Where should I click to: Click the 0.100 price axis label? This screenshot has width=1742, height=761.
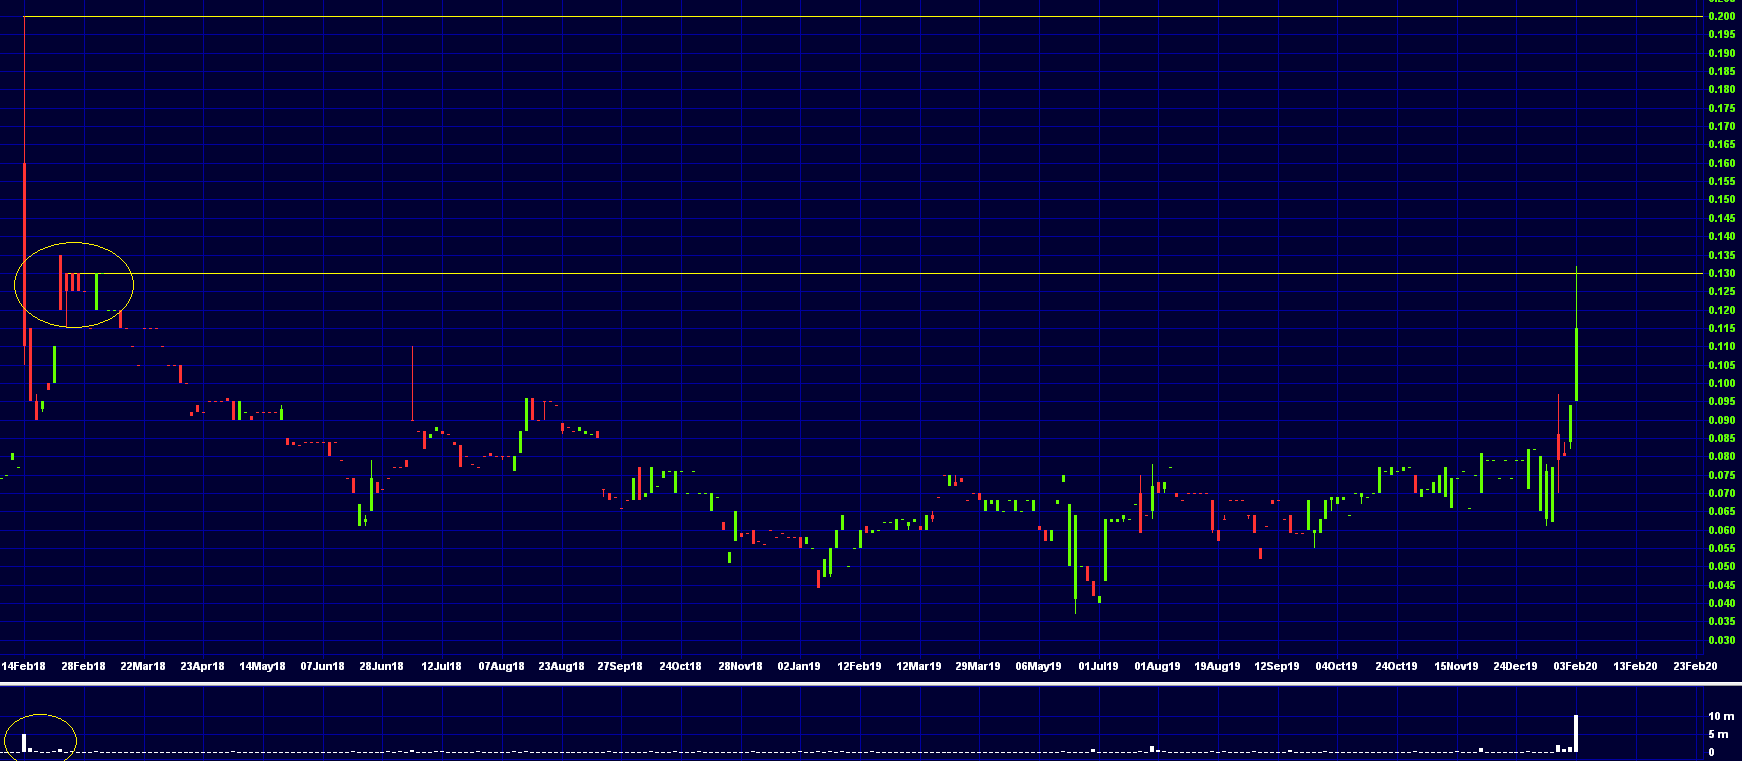1722,384
